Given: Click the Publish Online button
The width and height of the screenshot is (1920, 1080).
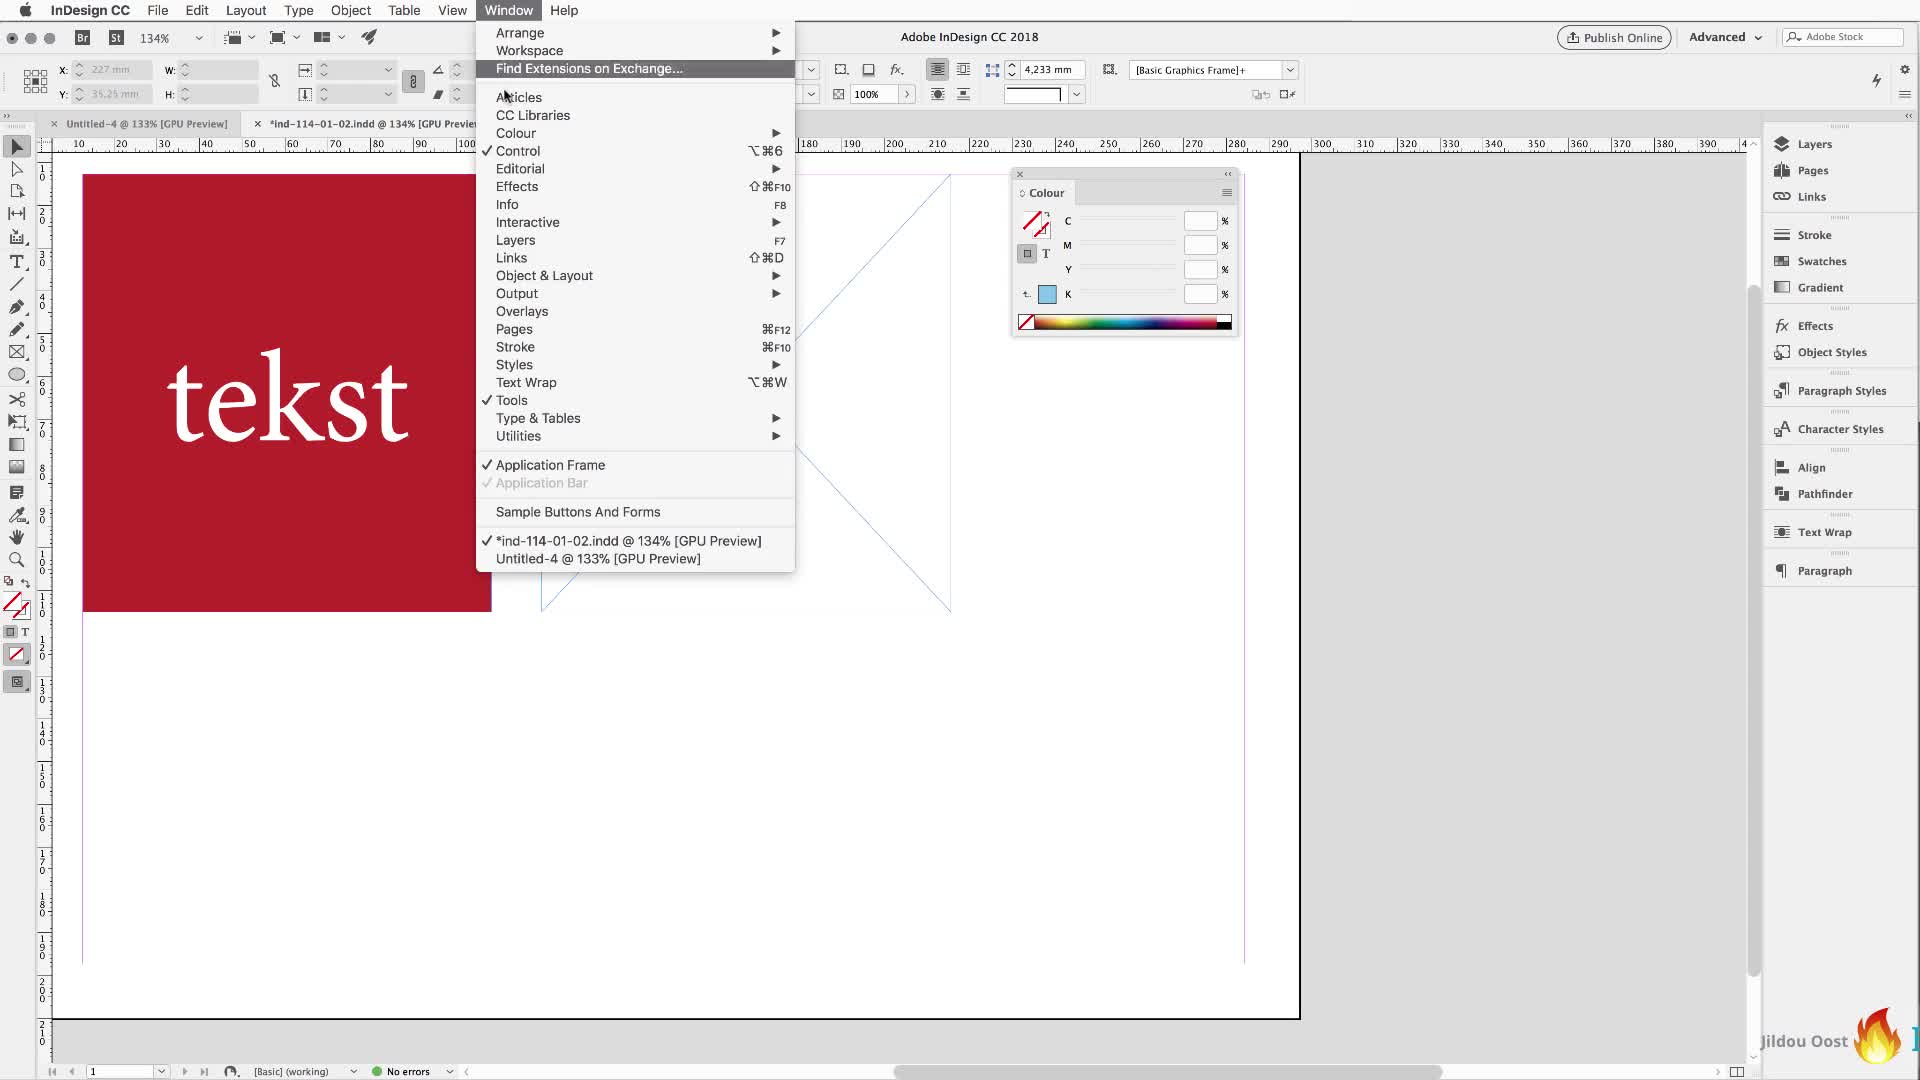Looking at the screenshot, I should [x=1614, y=37].
